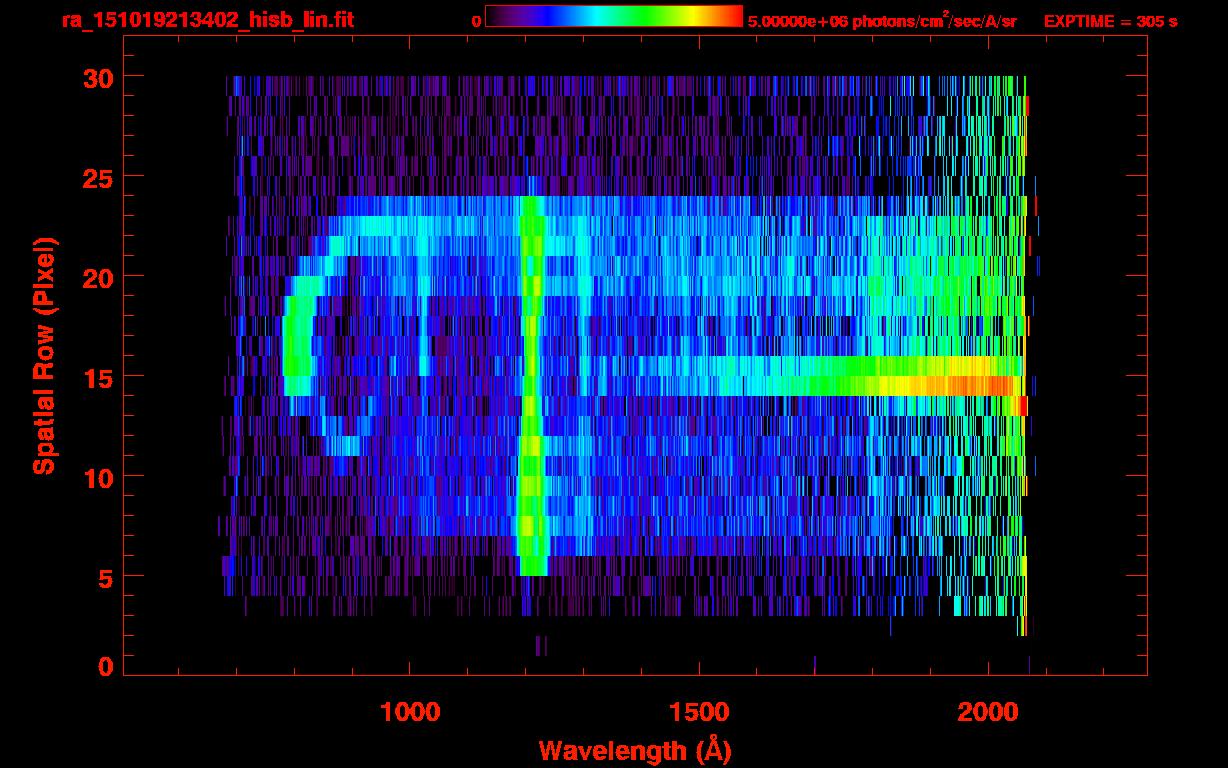The height and width of the screenshot is (768, 1228).
Task: Click the rainbow color scale bar
Action: pyautogui.click(x=614, y=16)
